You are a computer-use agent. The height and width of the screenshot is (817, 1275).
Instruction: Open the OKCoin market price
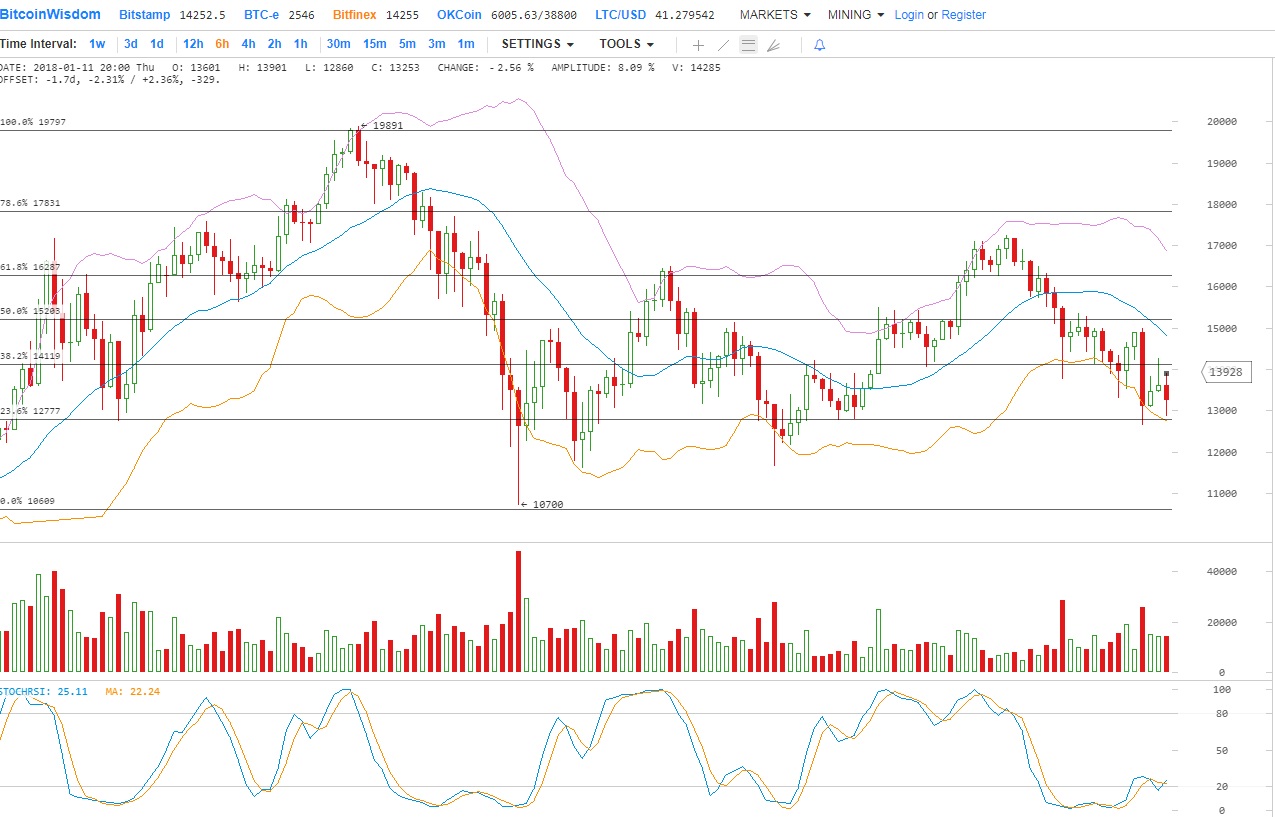tap(460, 15)
